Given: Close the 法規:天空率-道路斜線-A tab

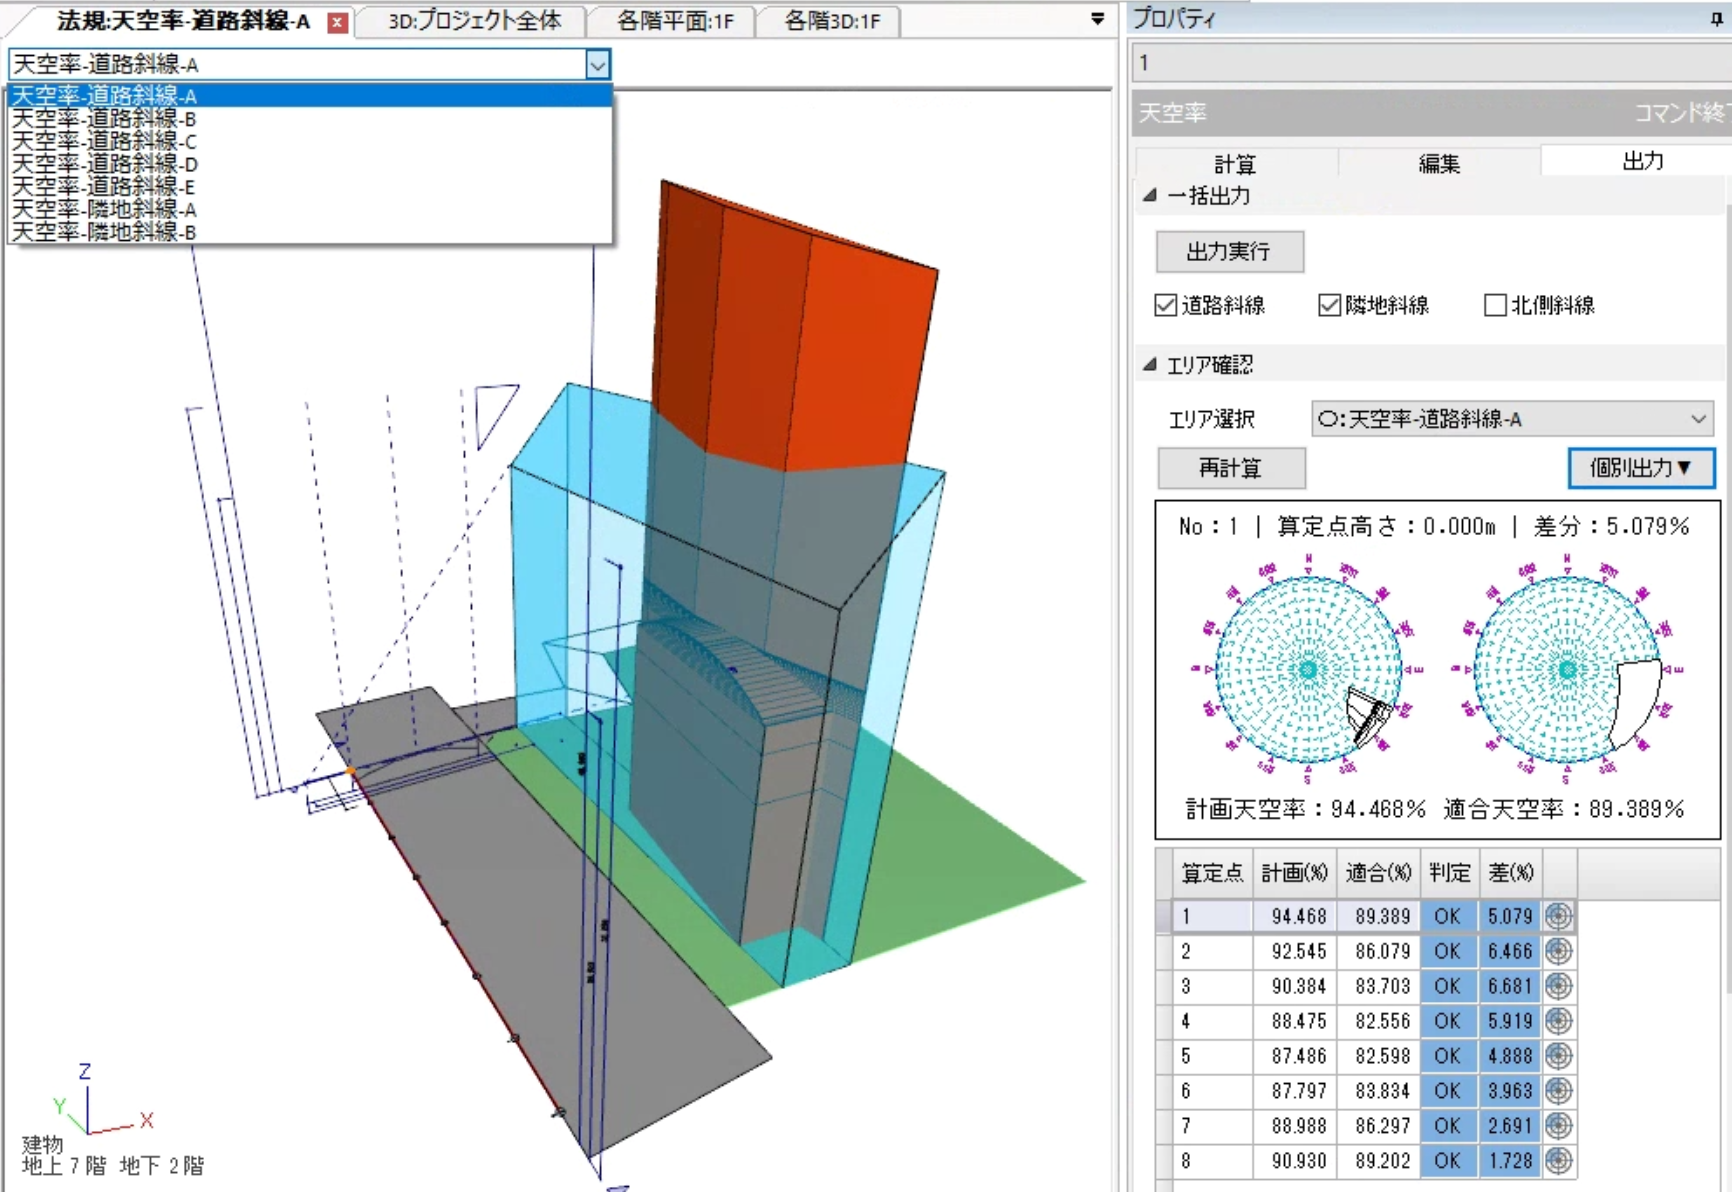Looking at the screenshot, I should point(338,22).
